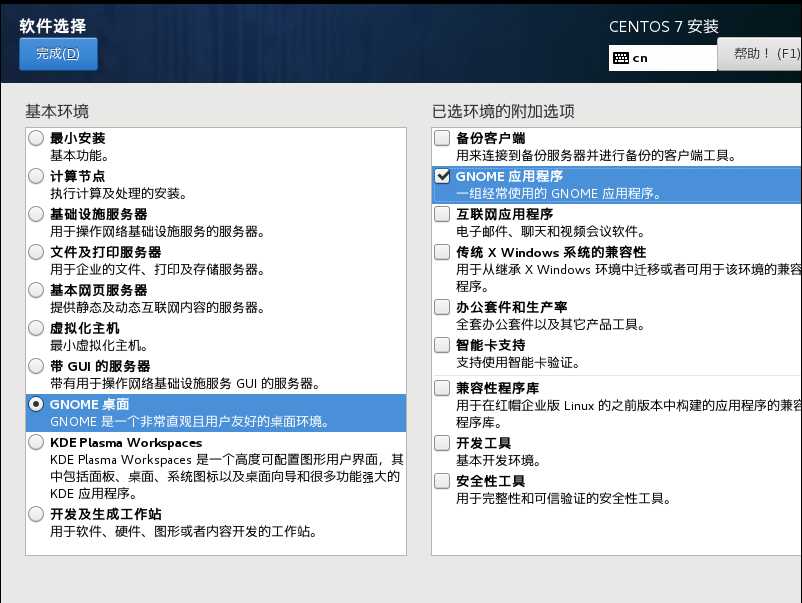This screenshot has height=603, width=802.
Task: Uncheck the GNOME 应用程序 checkbox
Action: point(442,176)
